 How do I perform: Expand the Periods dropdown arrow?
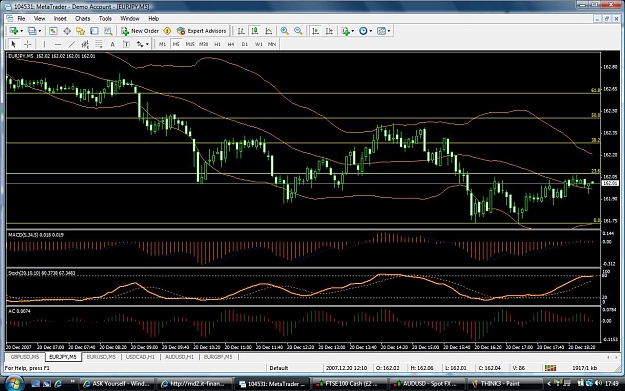pyautogui.click(x=371, y=31)
